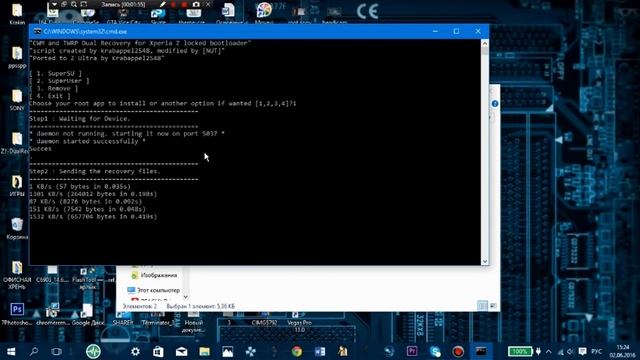Select Этот компьютер in Explorer tree
640x360 pixels.
click(x=153, y=290)
